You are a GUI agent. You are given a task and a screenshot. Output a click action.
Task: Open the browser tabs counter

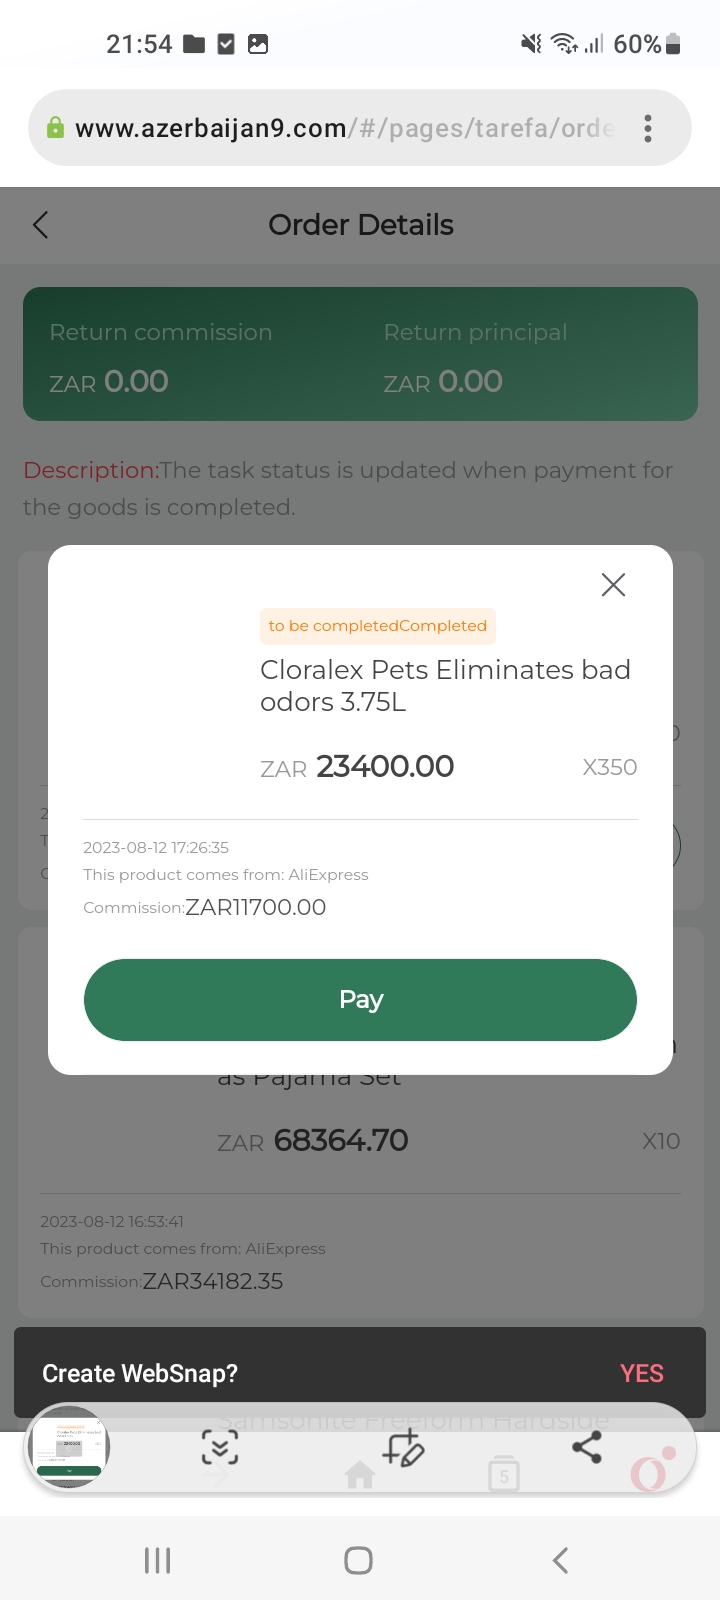pos(504,1476)
